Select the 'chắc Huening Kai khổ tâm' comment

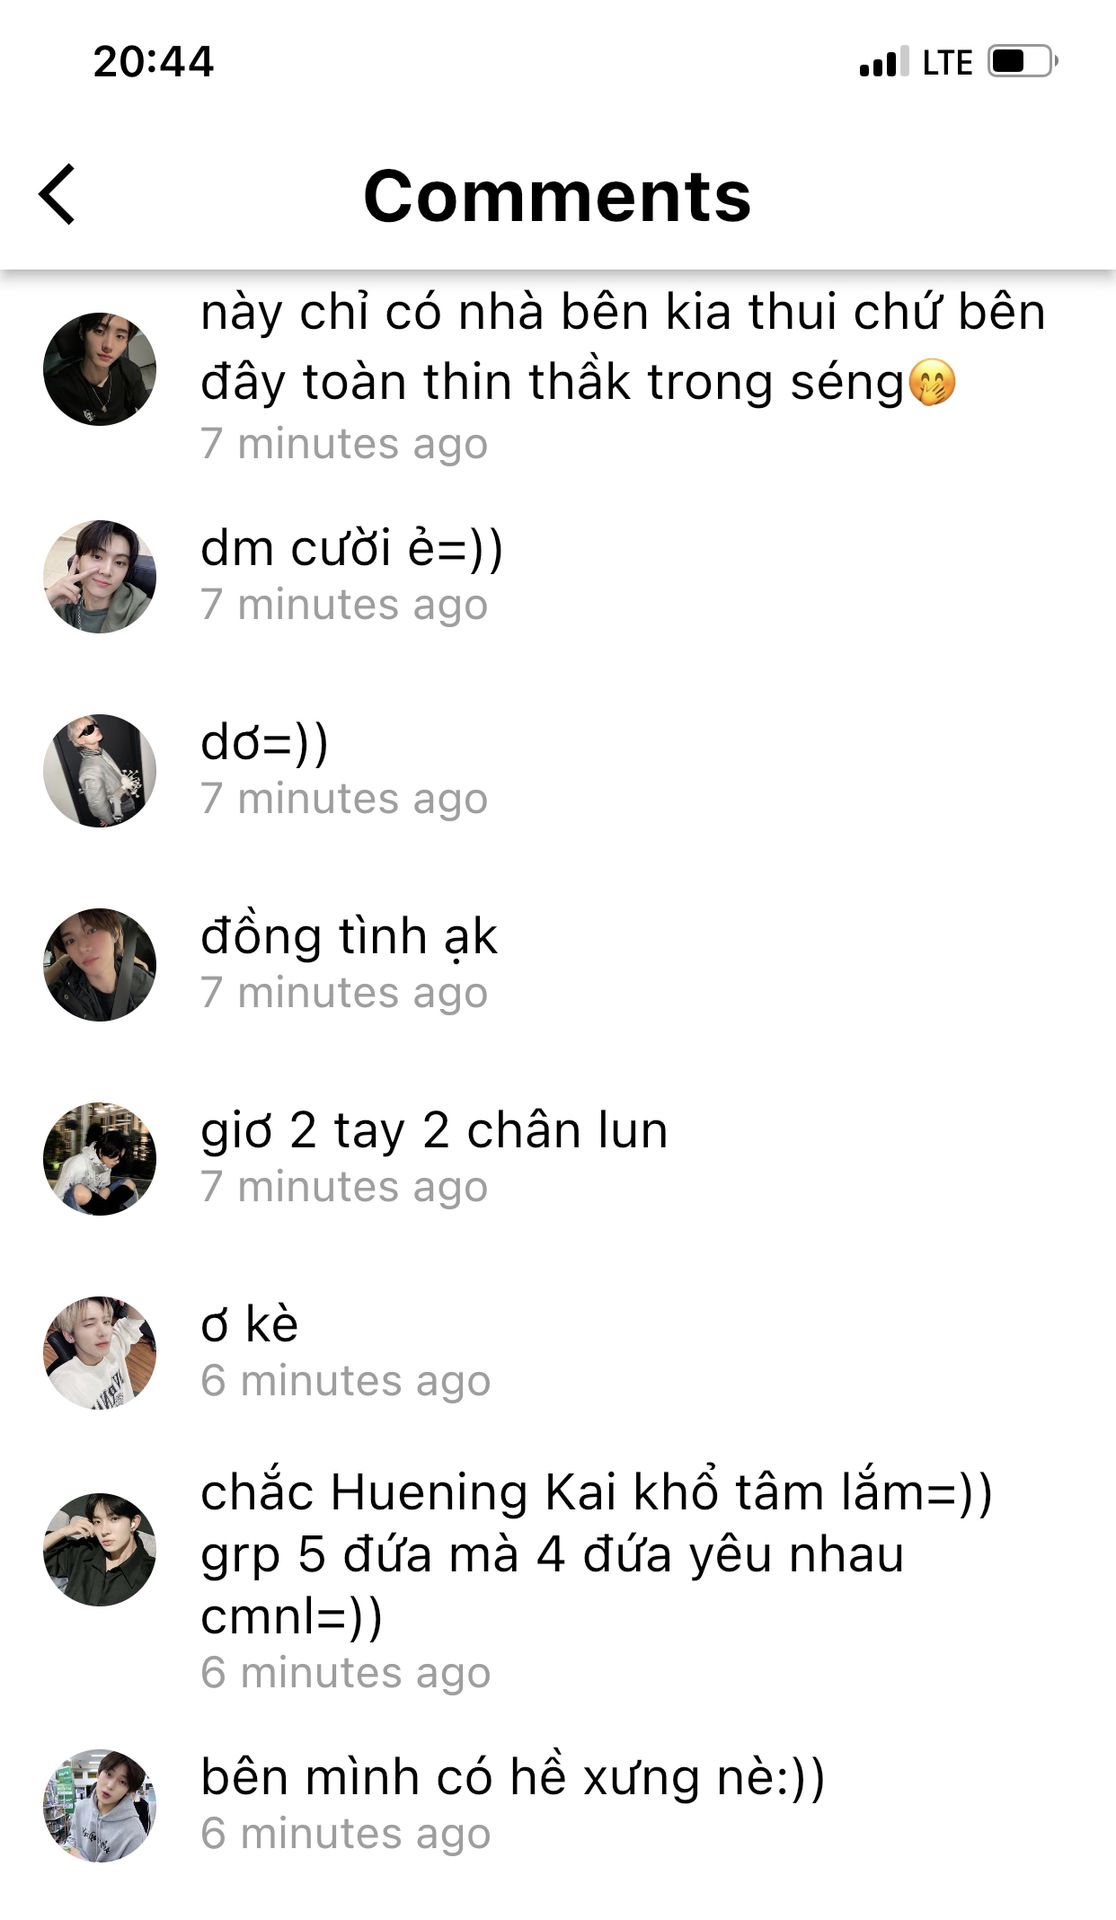tap(597, 1553)
